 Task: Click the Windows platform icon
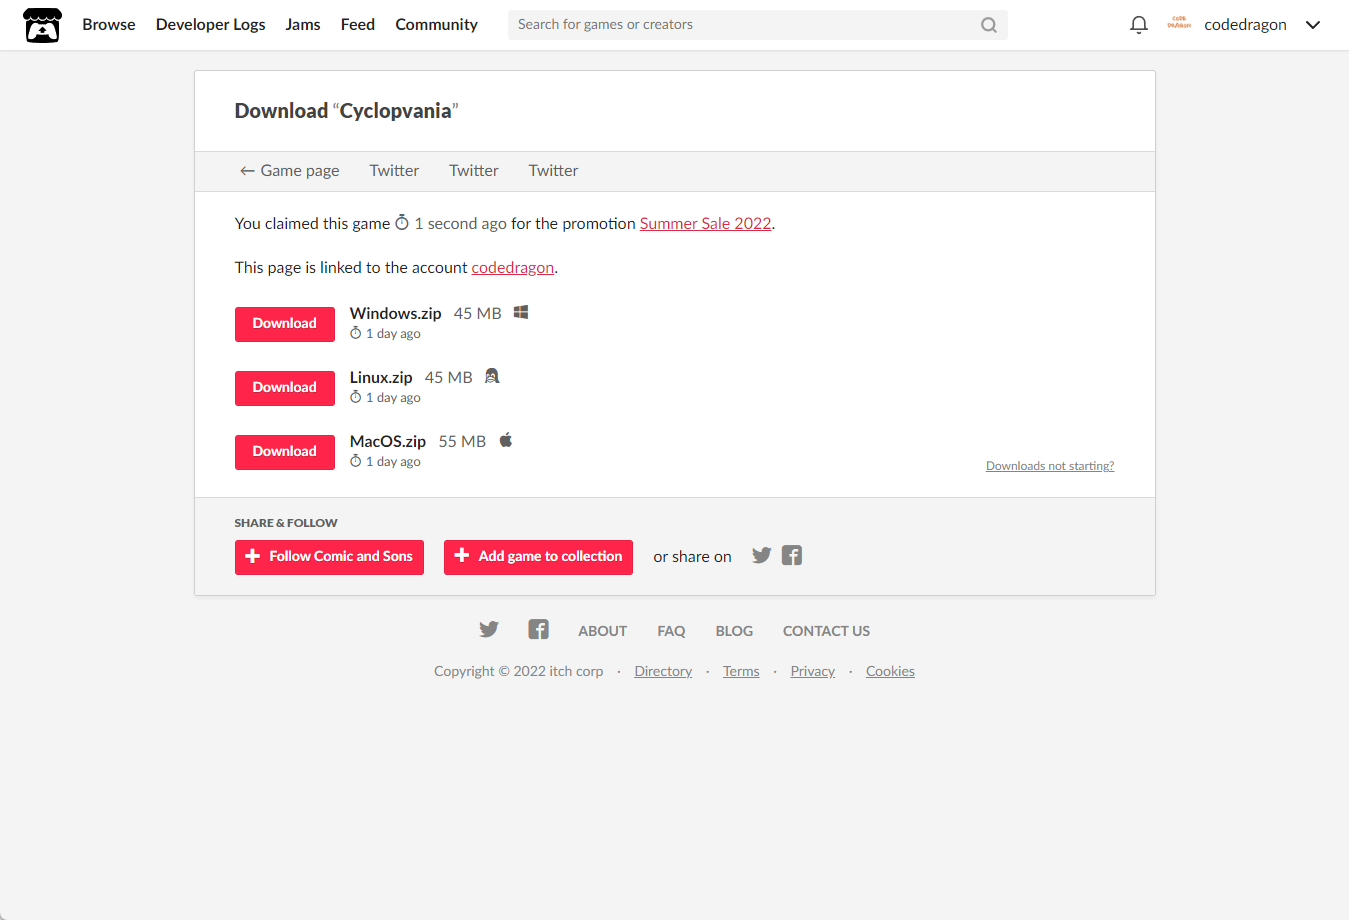pyautogui.click(x=521, y=313)
